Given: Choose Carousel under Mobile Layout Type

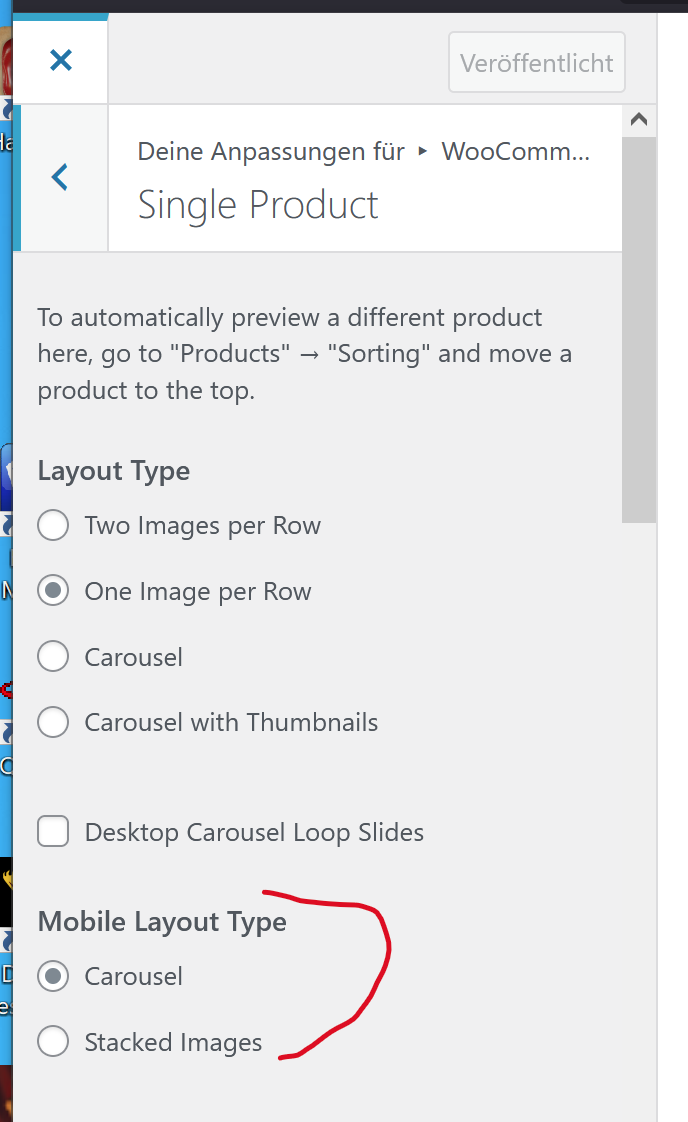Looking at the screenshot, I should click(x=53, y=976).
